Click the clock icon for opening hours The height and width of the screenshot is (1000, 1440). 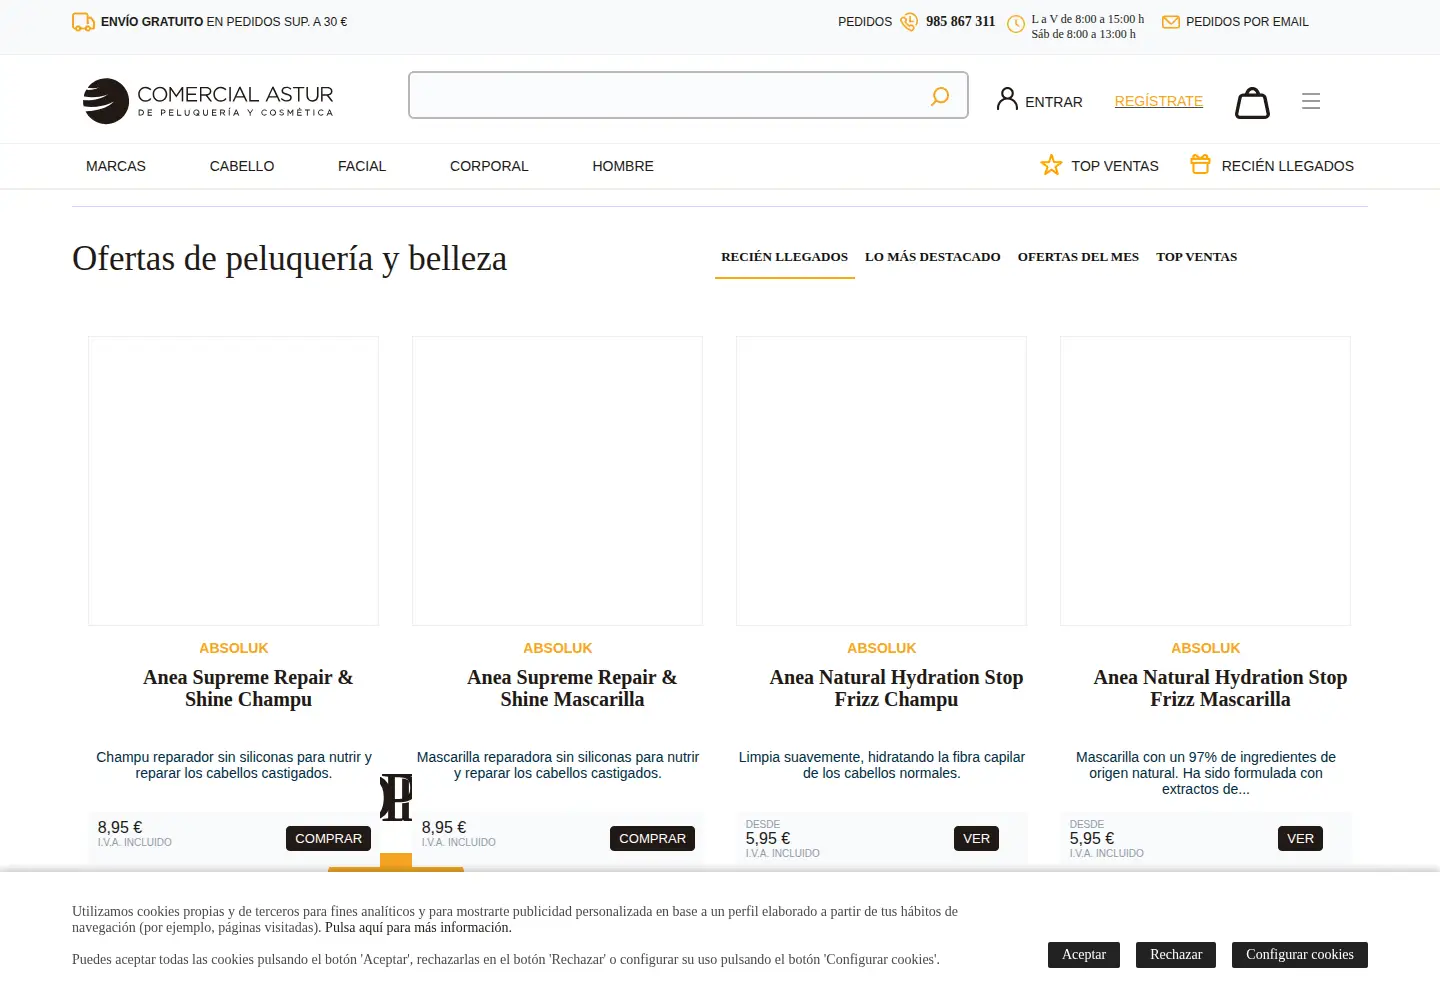[1016, 23]
